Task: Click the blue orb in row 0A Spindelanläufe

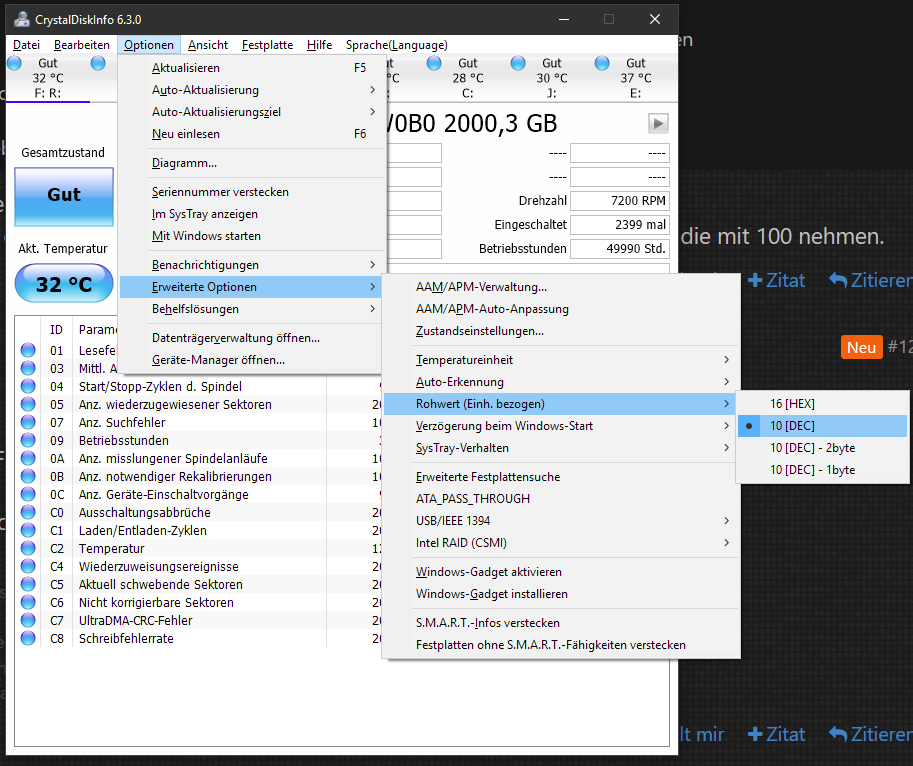Action: coord(28,459)
